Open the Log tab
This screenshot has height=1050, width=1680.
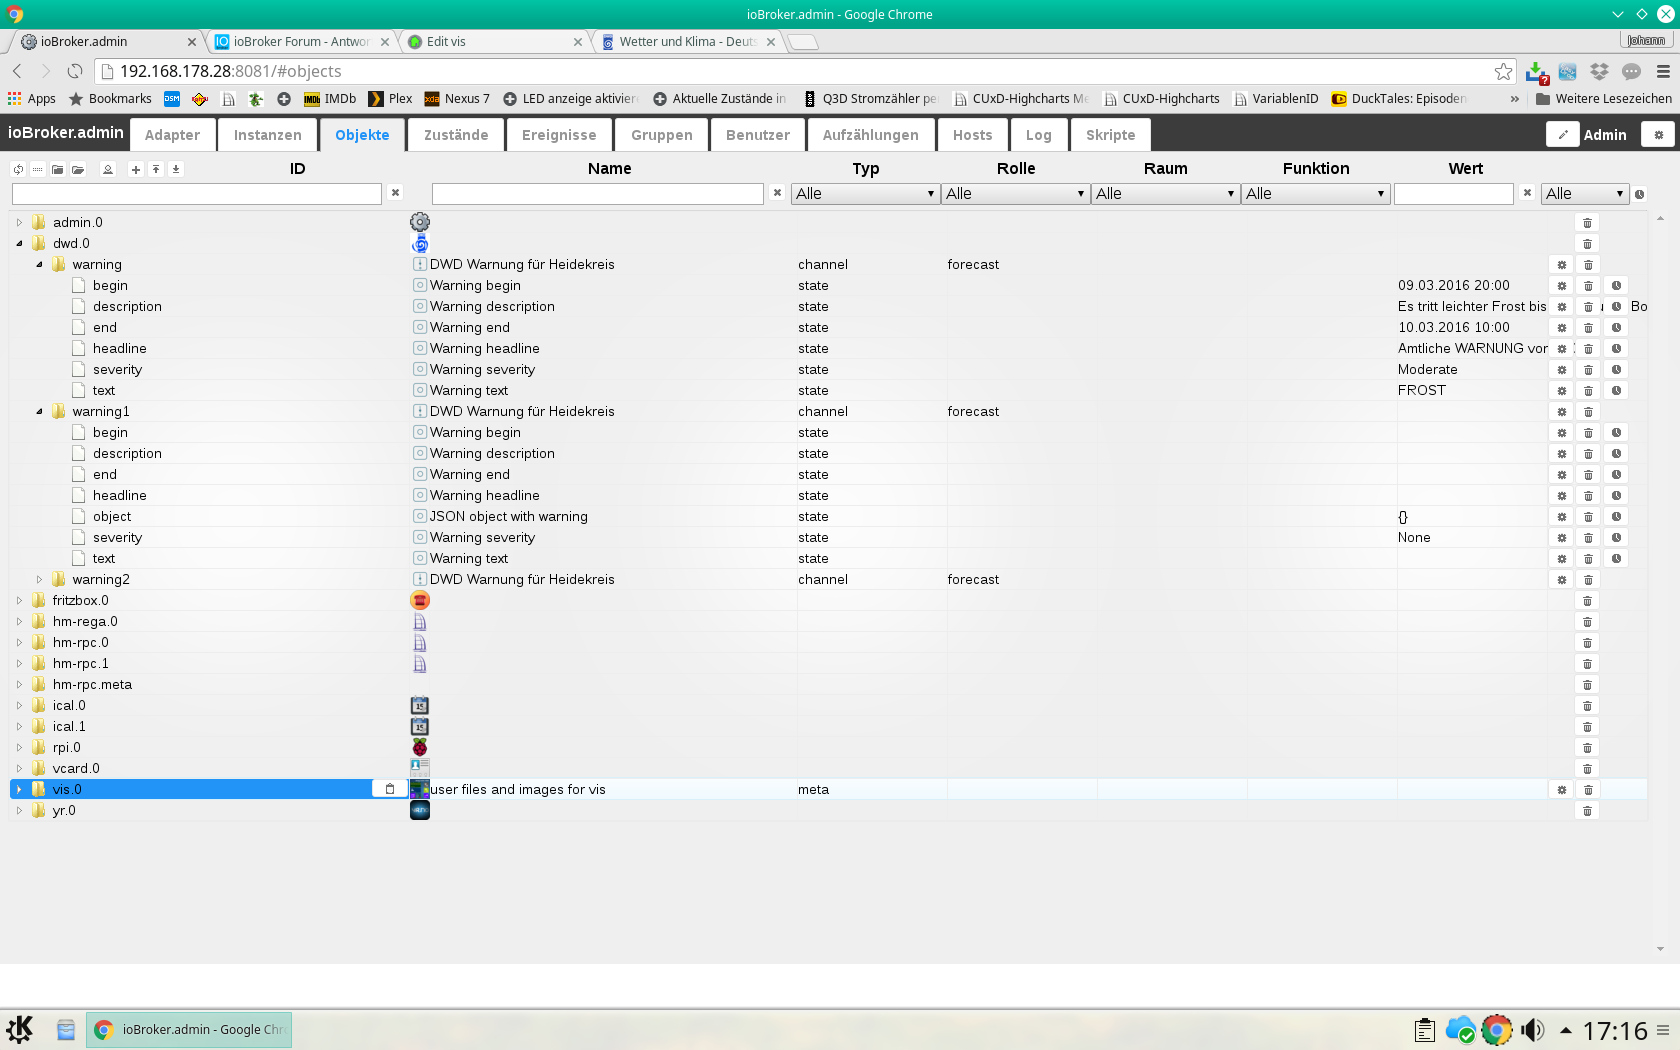[x=1038, y=135]
